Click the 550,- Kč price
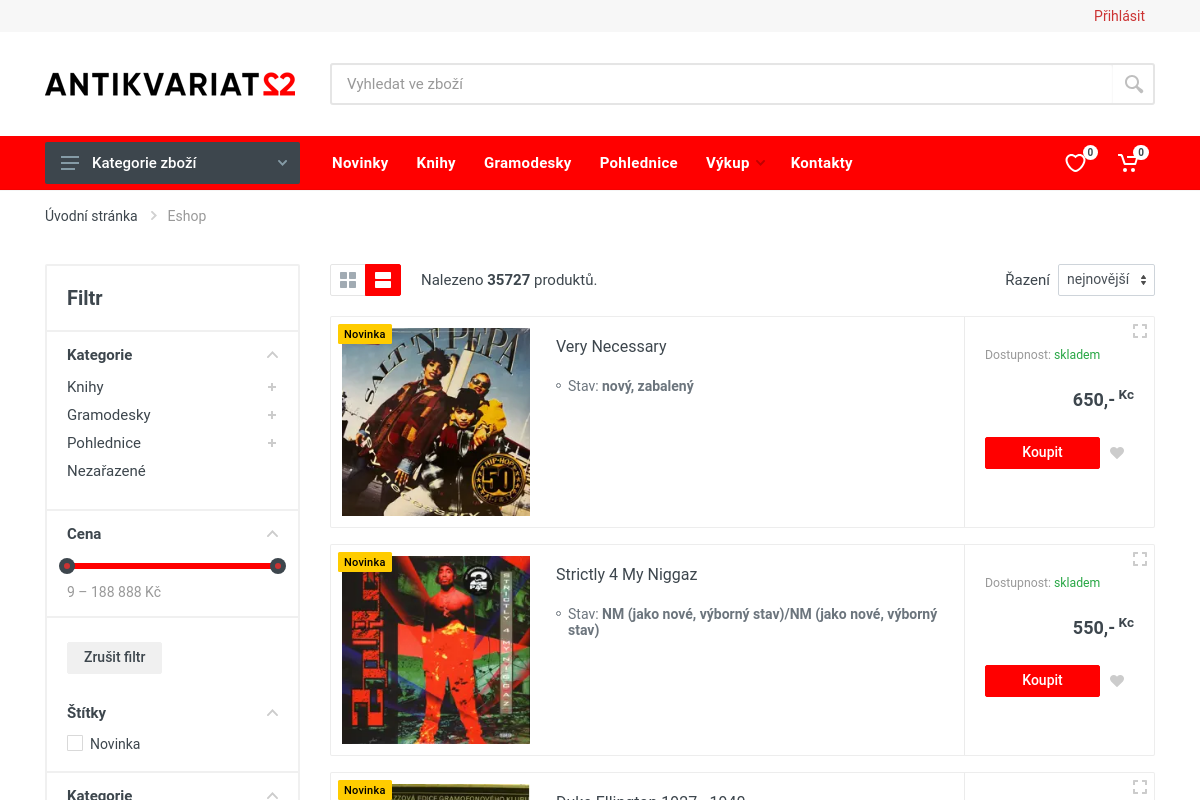 (1103, 626)
